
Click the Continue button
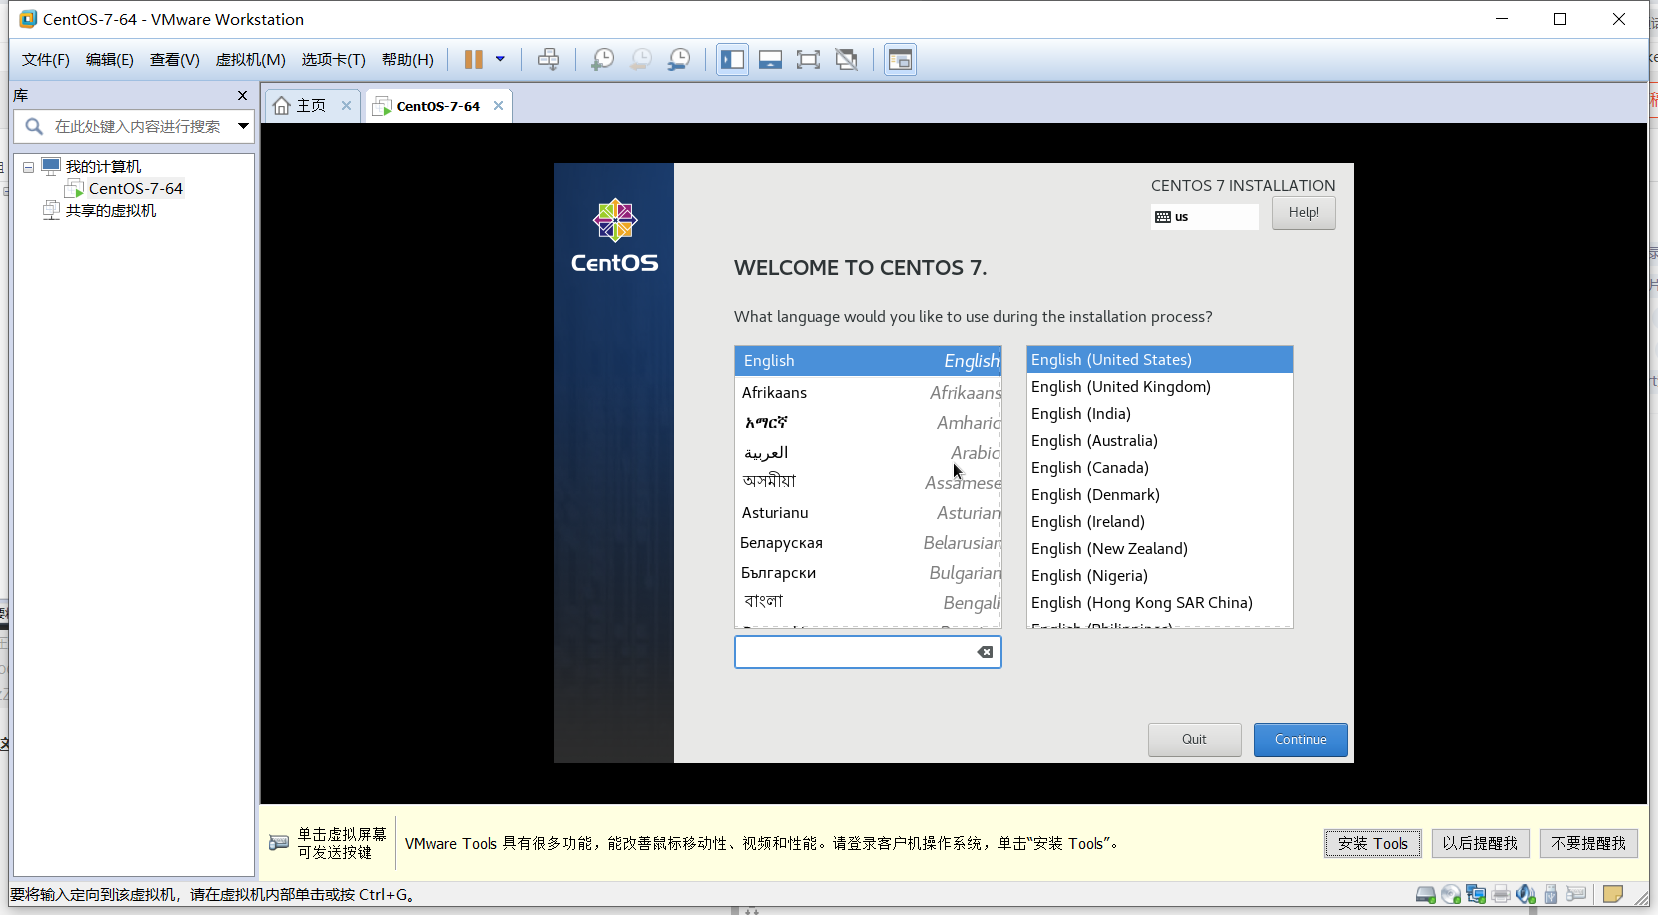[x=1300, y=740]
